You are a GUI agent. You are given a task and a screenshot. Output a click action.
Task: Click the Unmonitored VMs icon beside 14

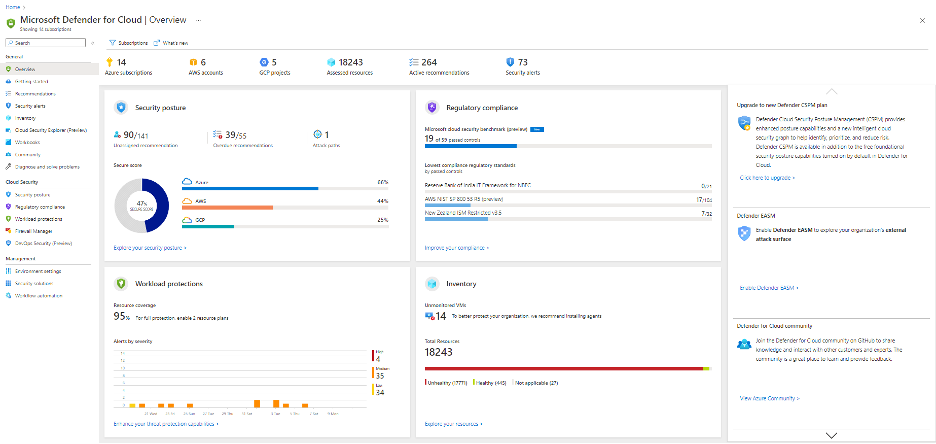click(429, 316)
